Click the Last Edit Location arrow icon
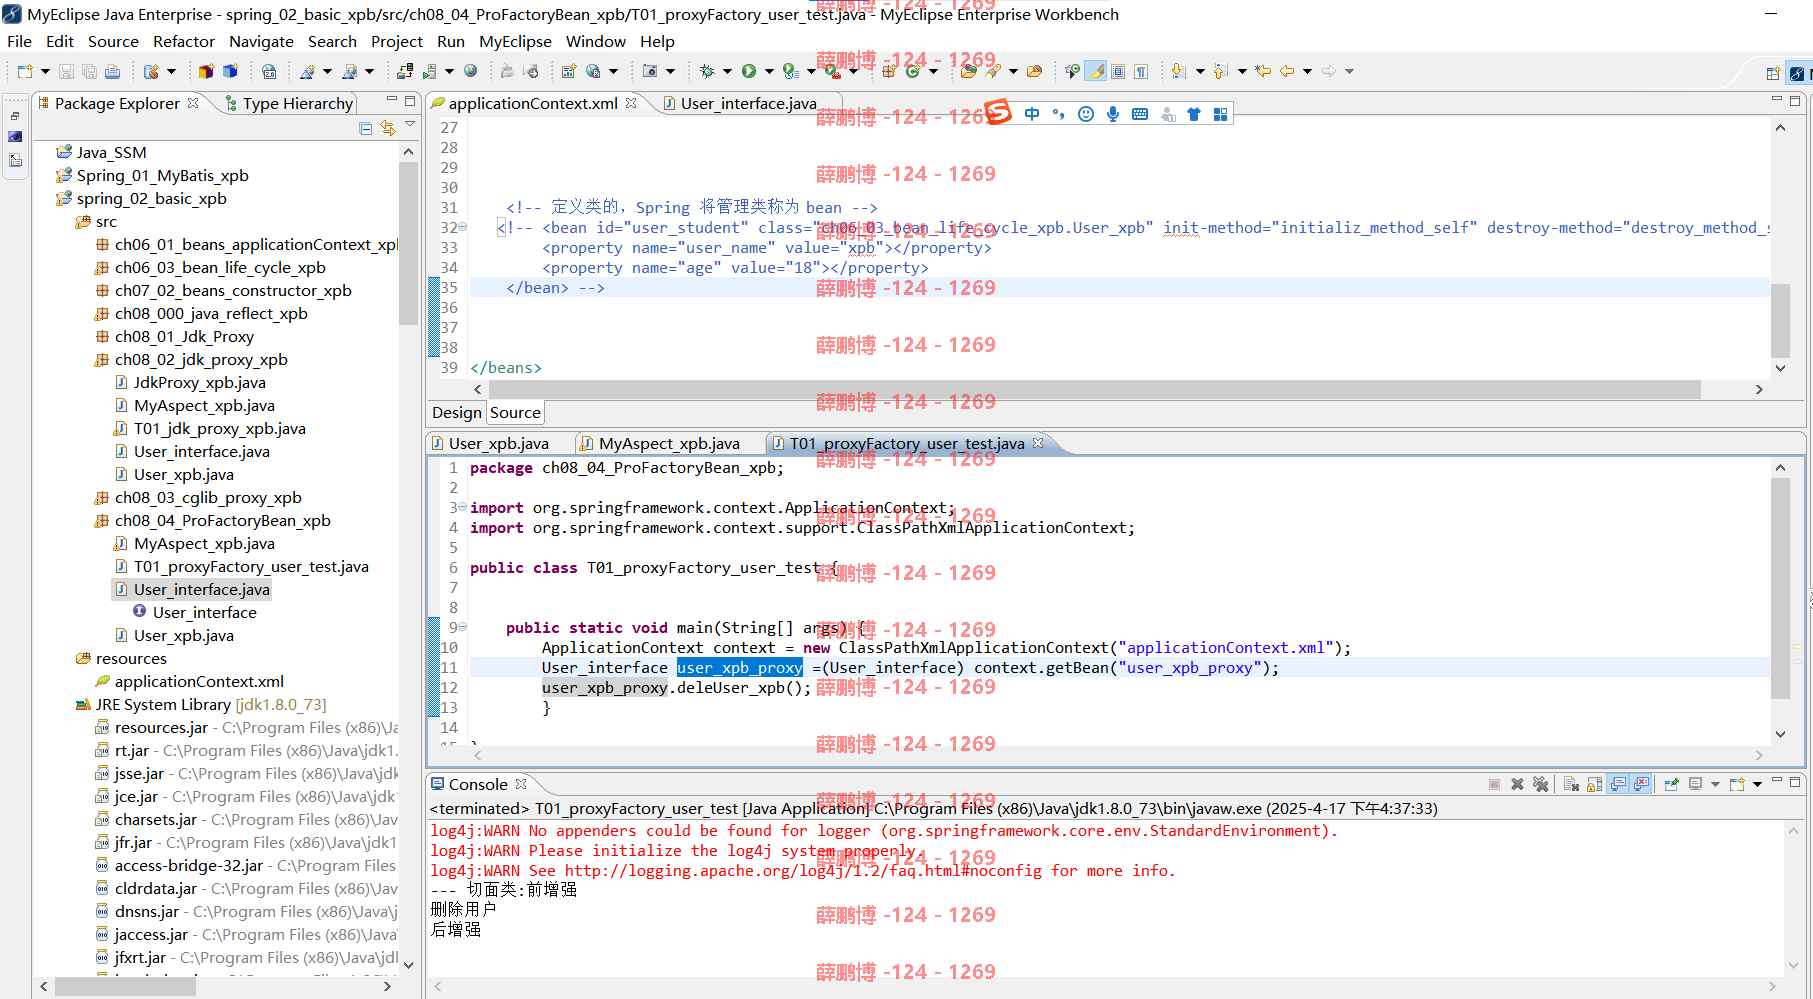Image resolution: width=1813 pixels, height=999 pixels. 1263,71
